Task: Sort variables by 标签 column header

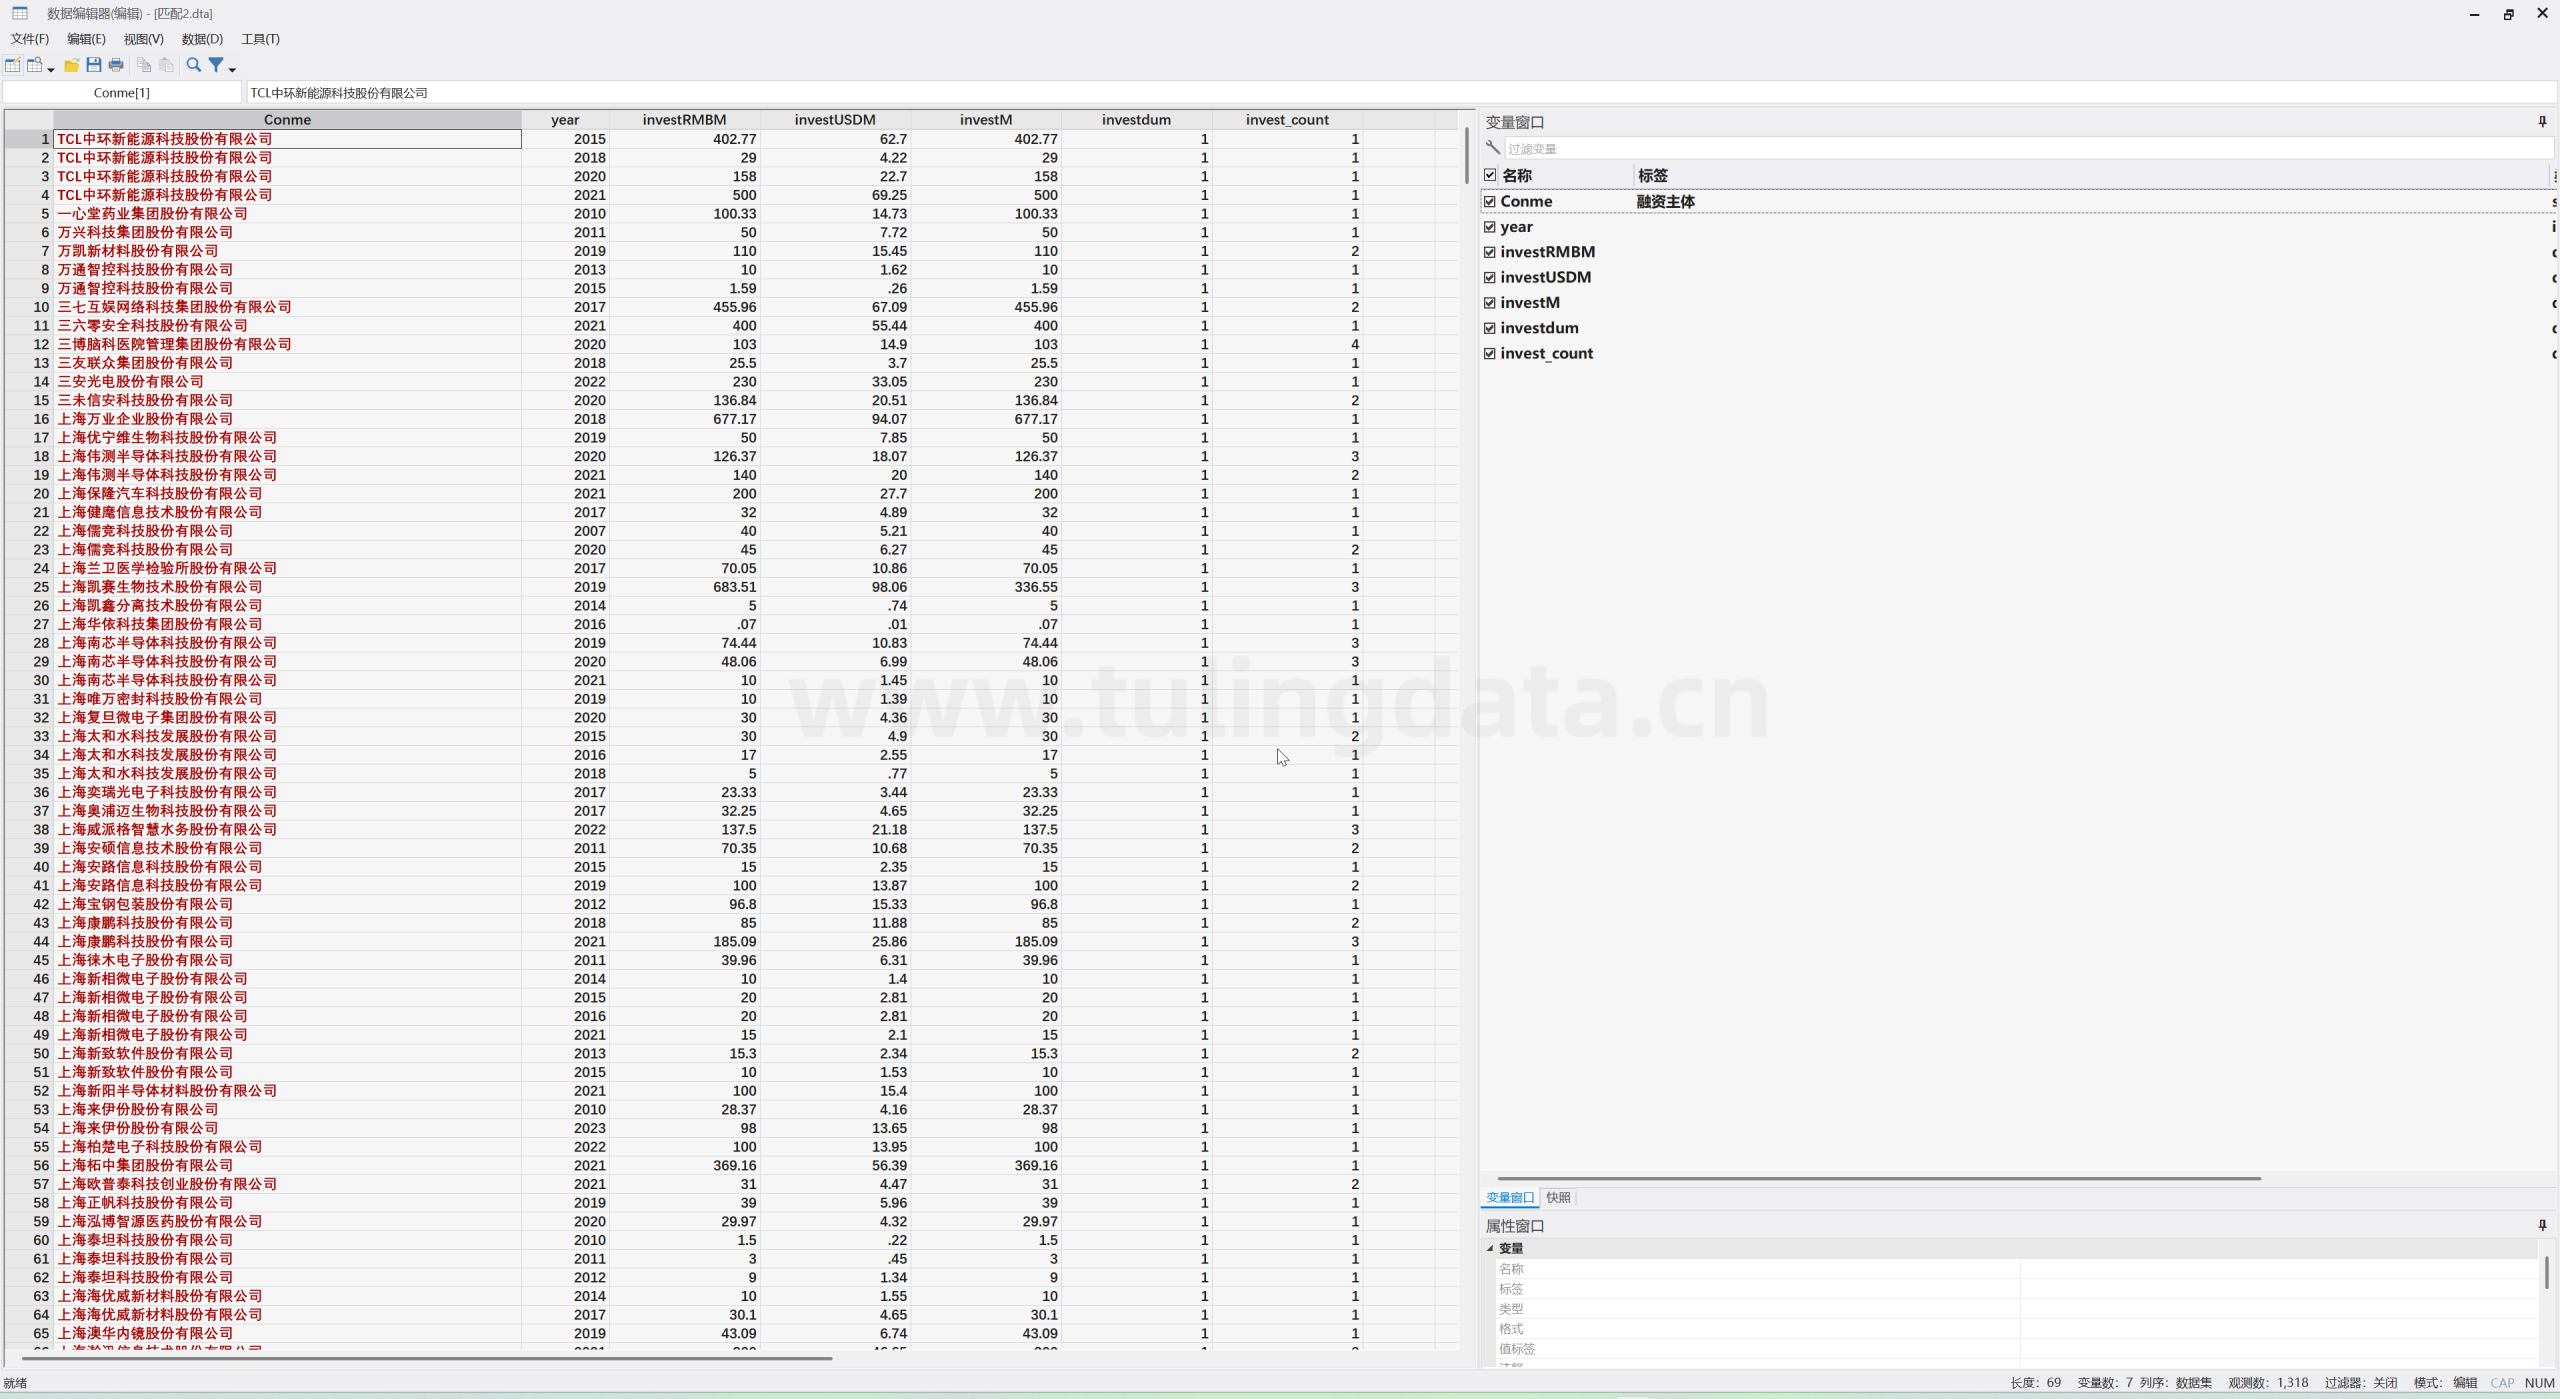Action: [2091, 175]
